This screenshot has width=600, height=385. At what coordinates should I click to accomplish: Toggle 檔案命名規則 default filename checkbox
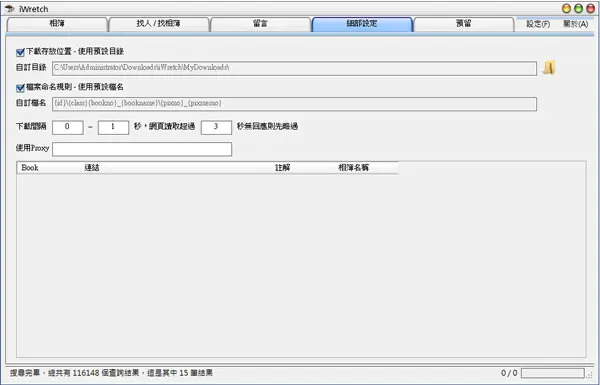[x=20, y=88]
